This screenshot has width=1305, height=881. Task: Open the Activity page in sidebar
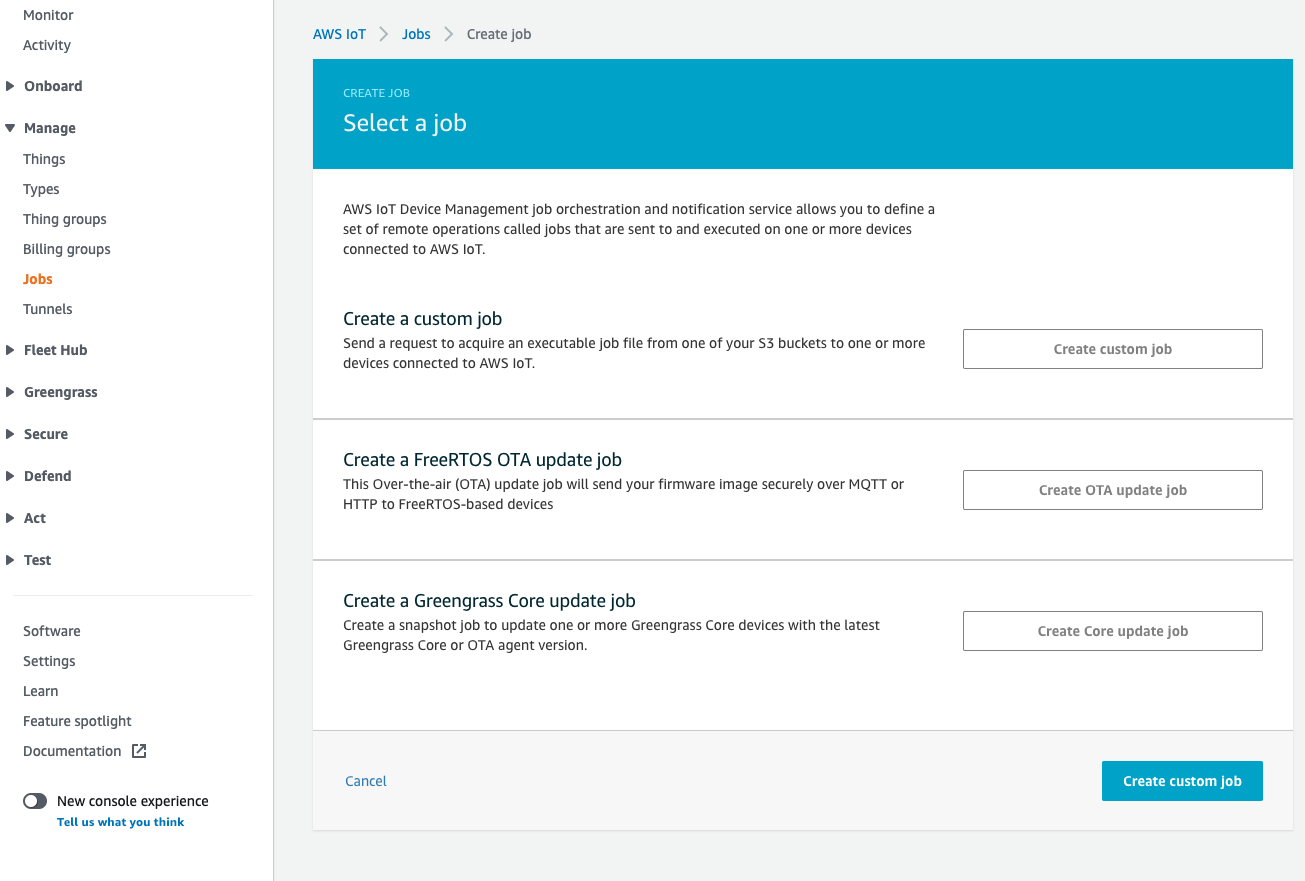click(x=47, y=45)
